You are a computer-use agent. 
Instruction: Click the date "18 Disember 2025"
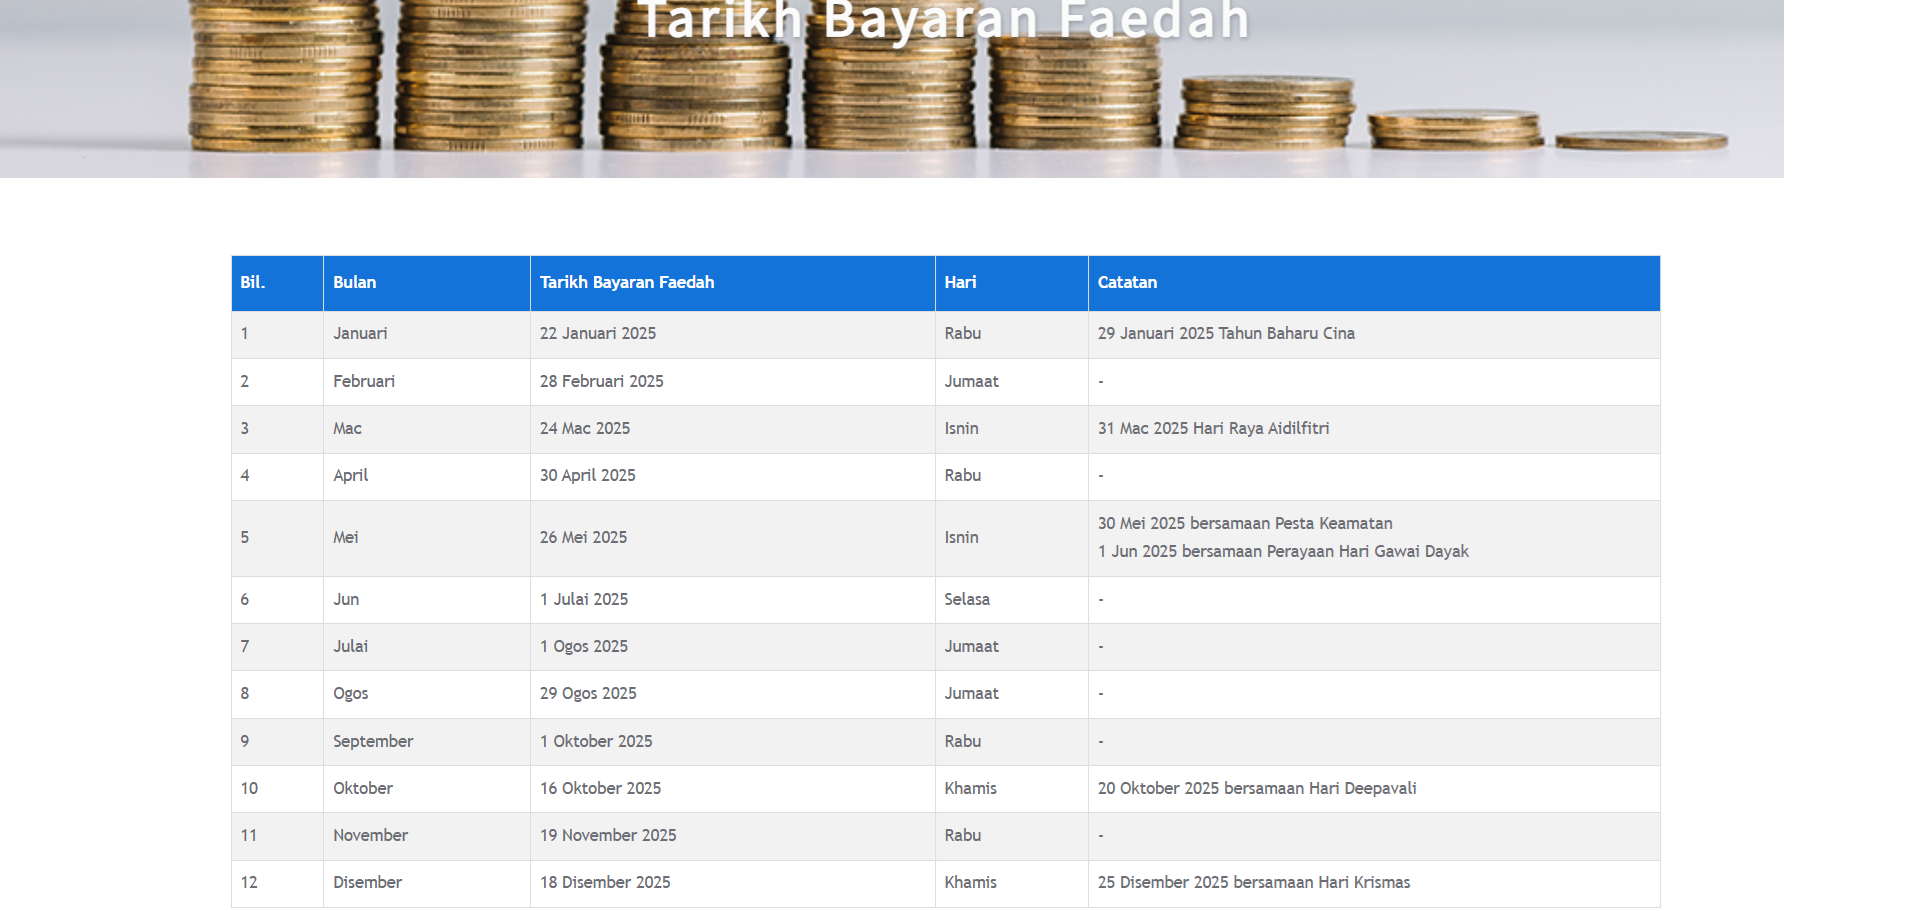point(605,883)
